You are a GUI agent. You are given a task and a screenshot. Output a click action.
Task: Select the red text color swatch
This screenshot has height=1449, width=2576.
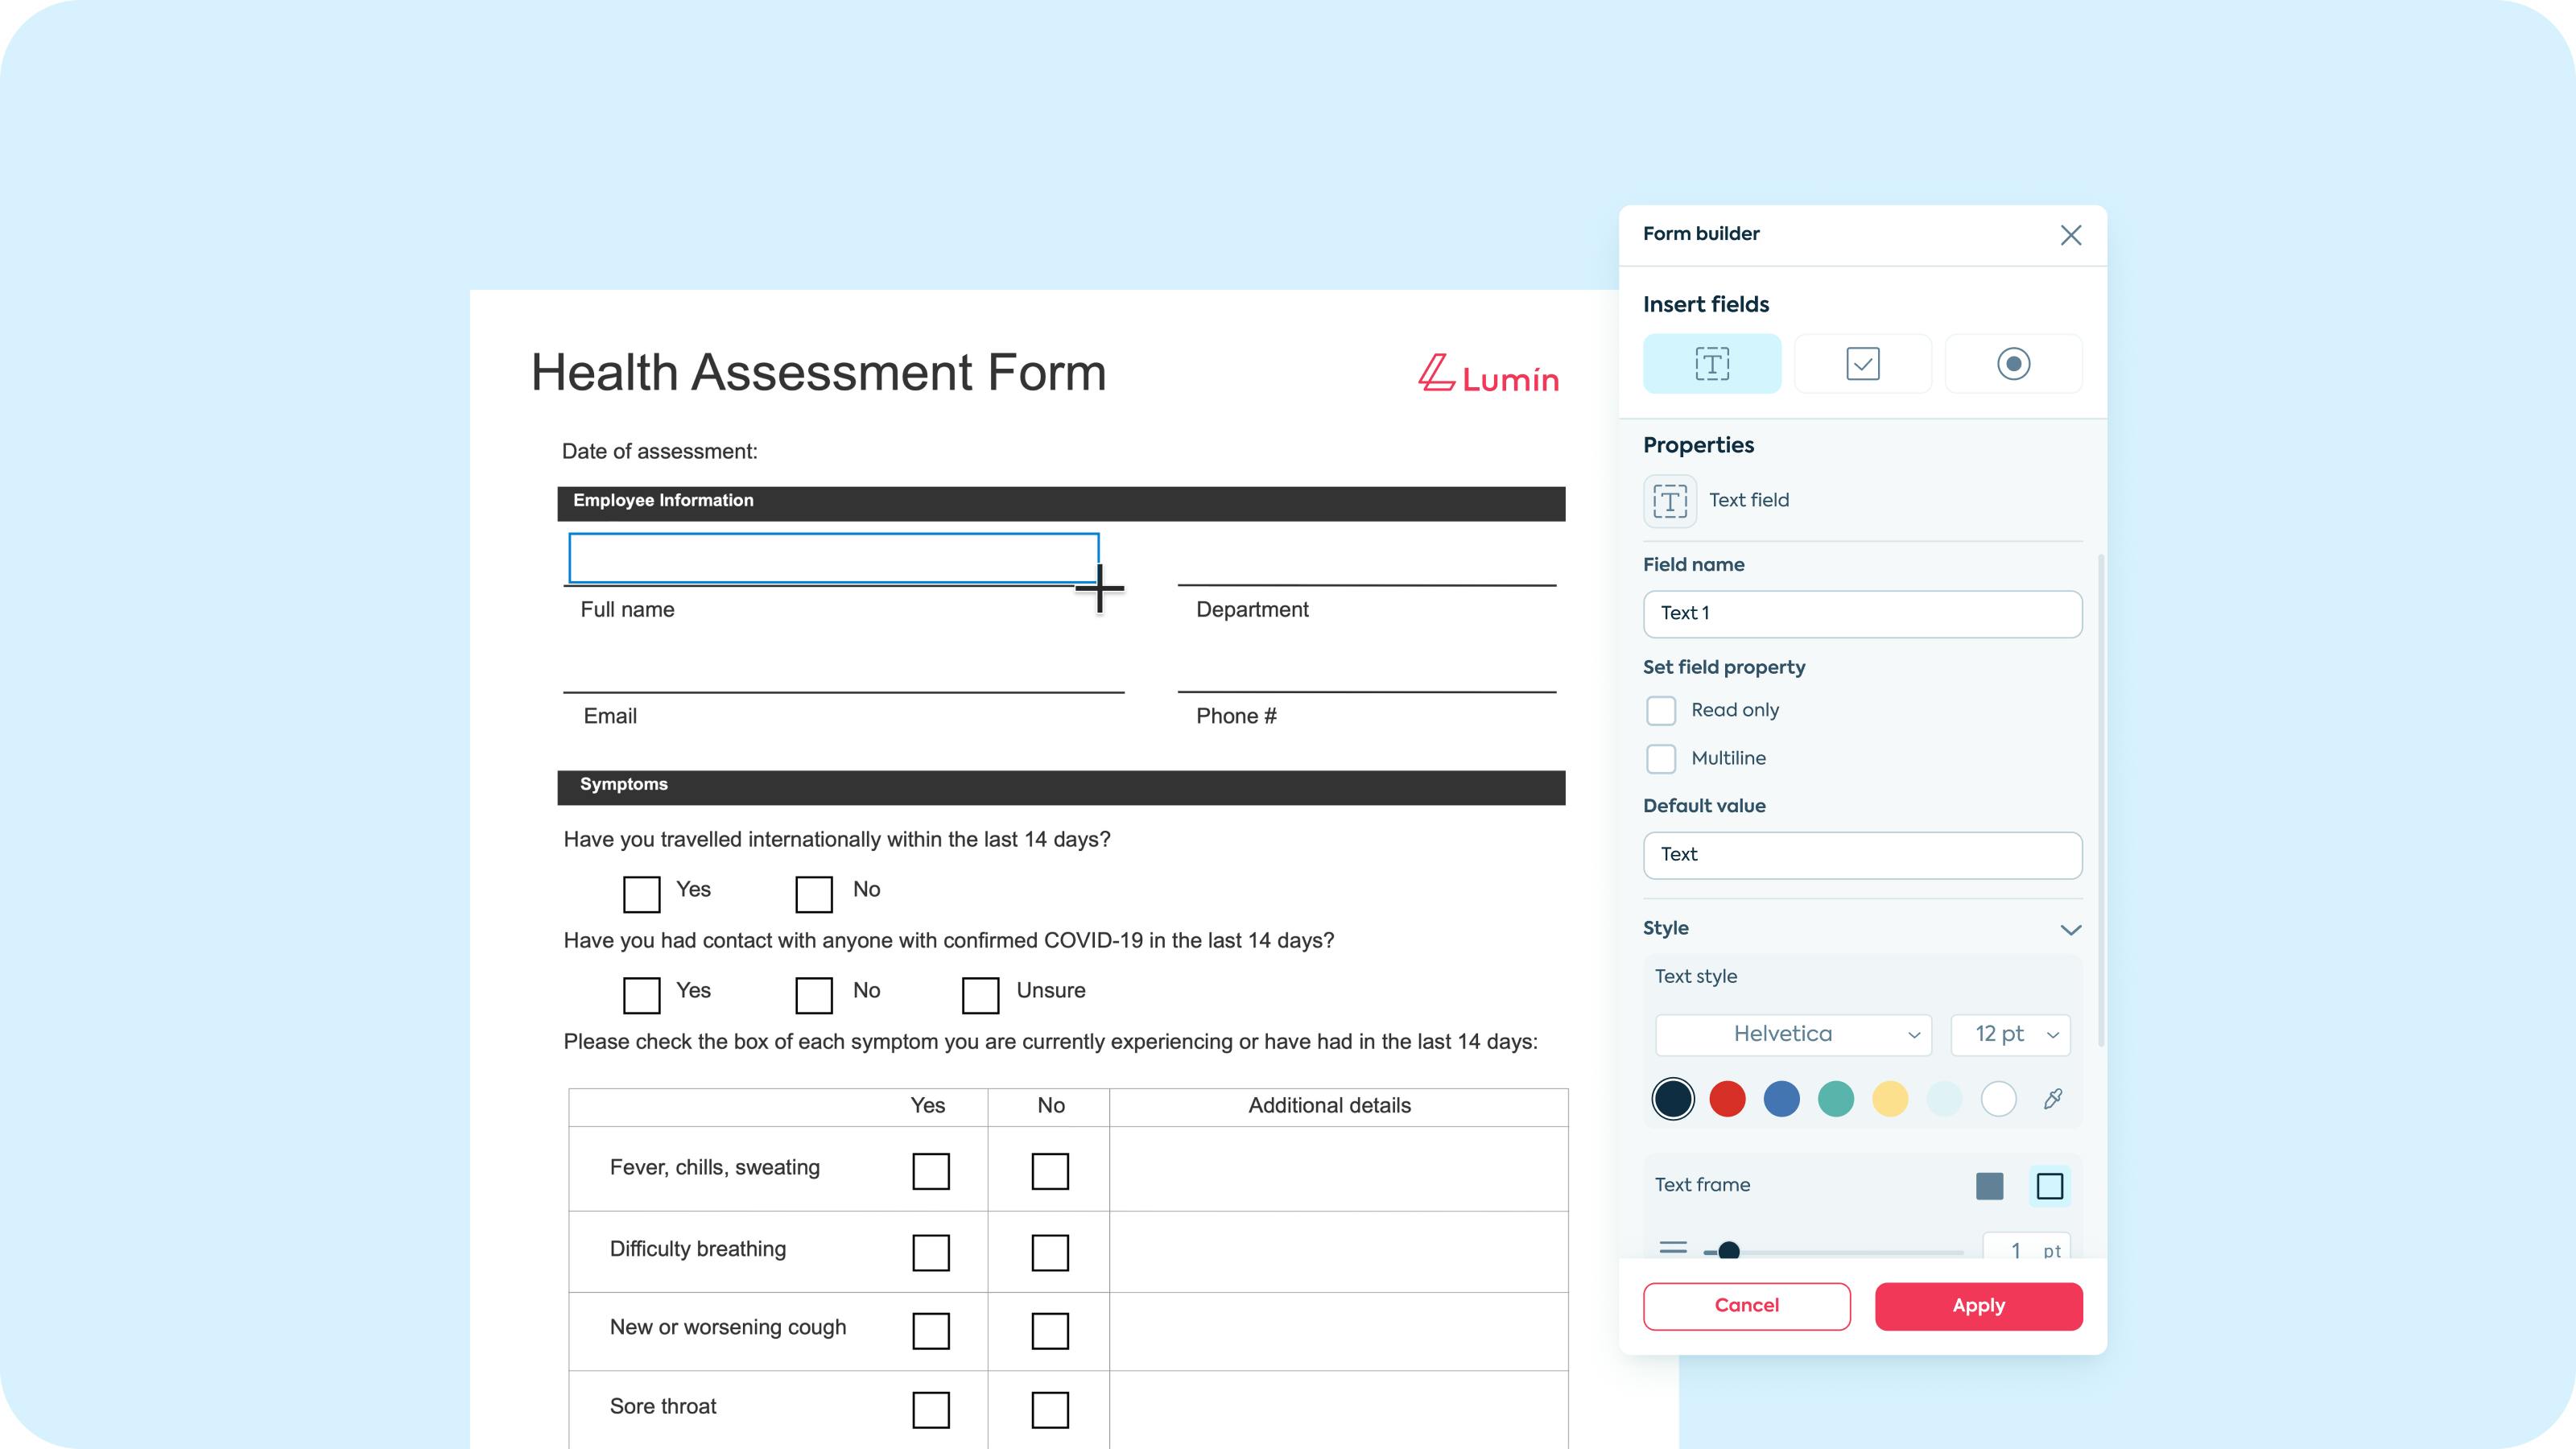[x=1727, y=1098]
